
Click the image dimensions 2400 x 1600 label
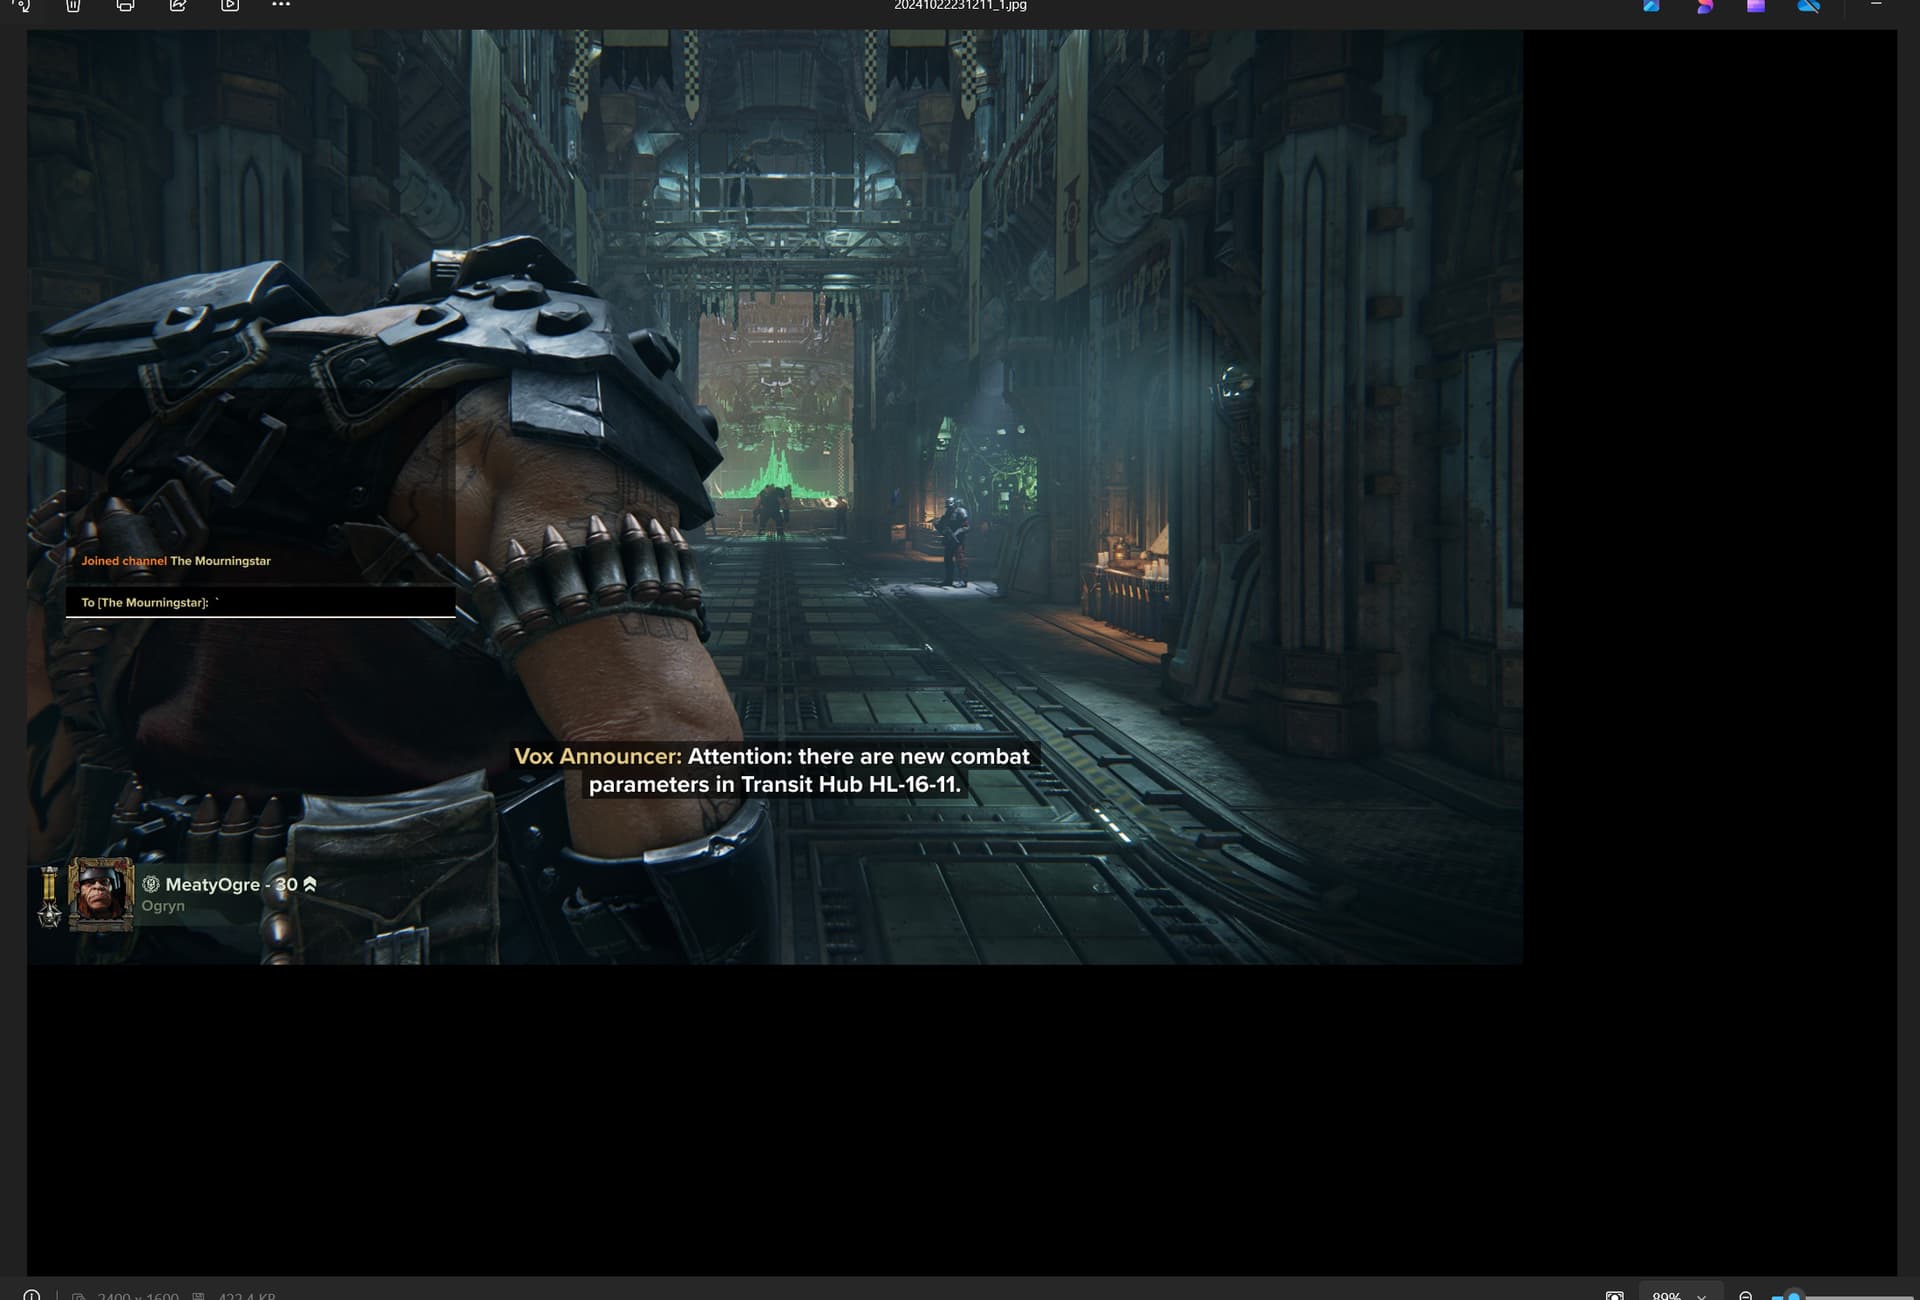point(138,1296)
